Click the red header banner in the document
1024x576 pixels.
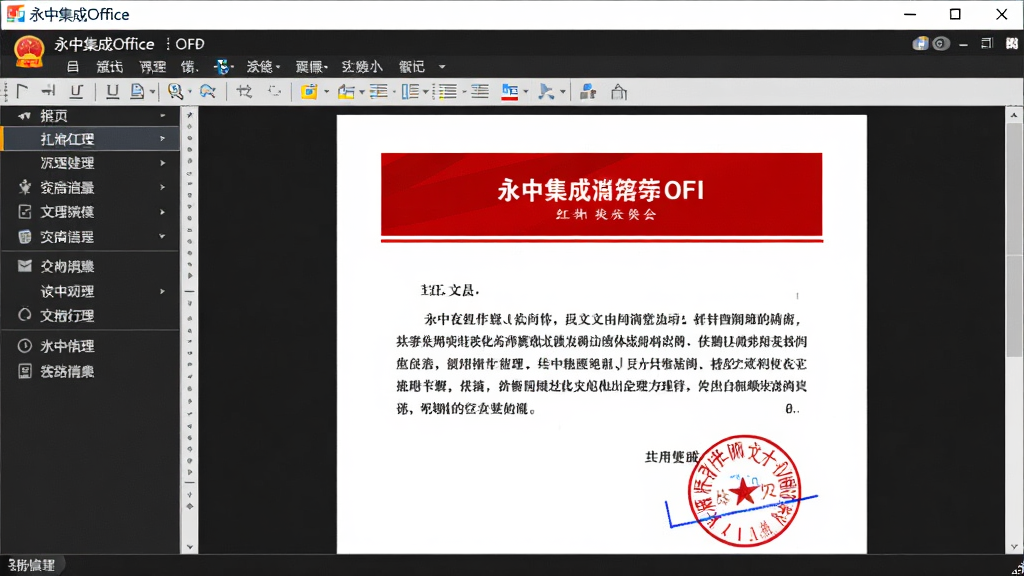click(601, 195)
